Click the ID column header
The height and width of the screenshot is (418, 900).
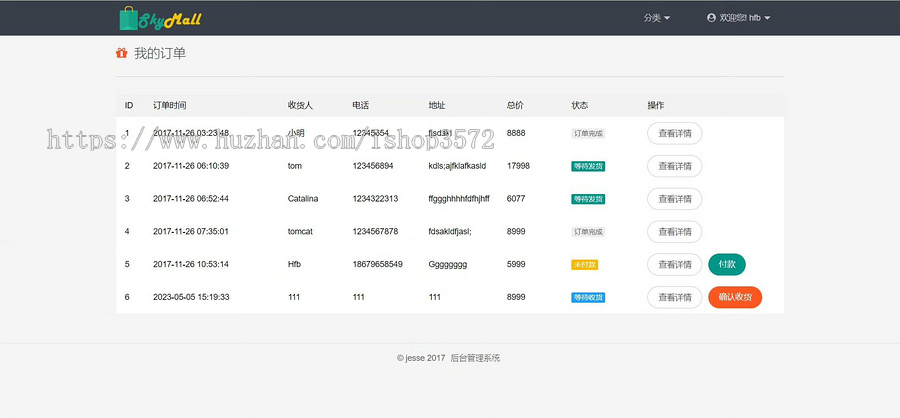point(129,106)
